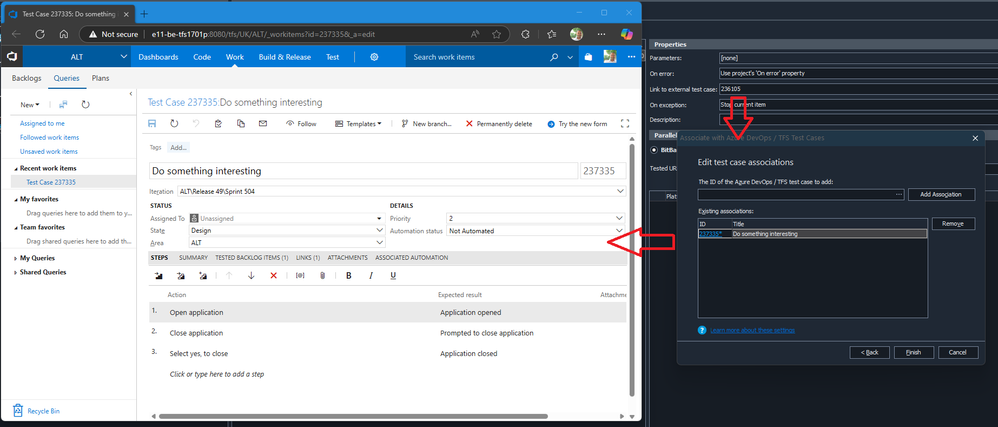
Task: Open the Links tab
Action: [x=308, y=258]
